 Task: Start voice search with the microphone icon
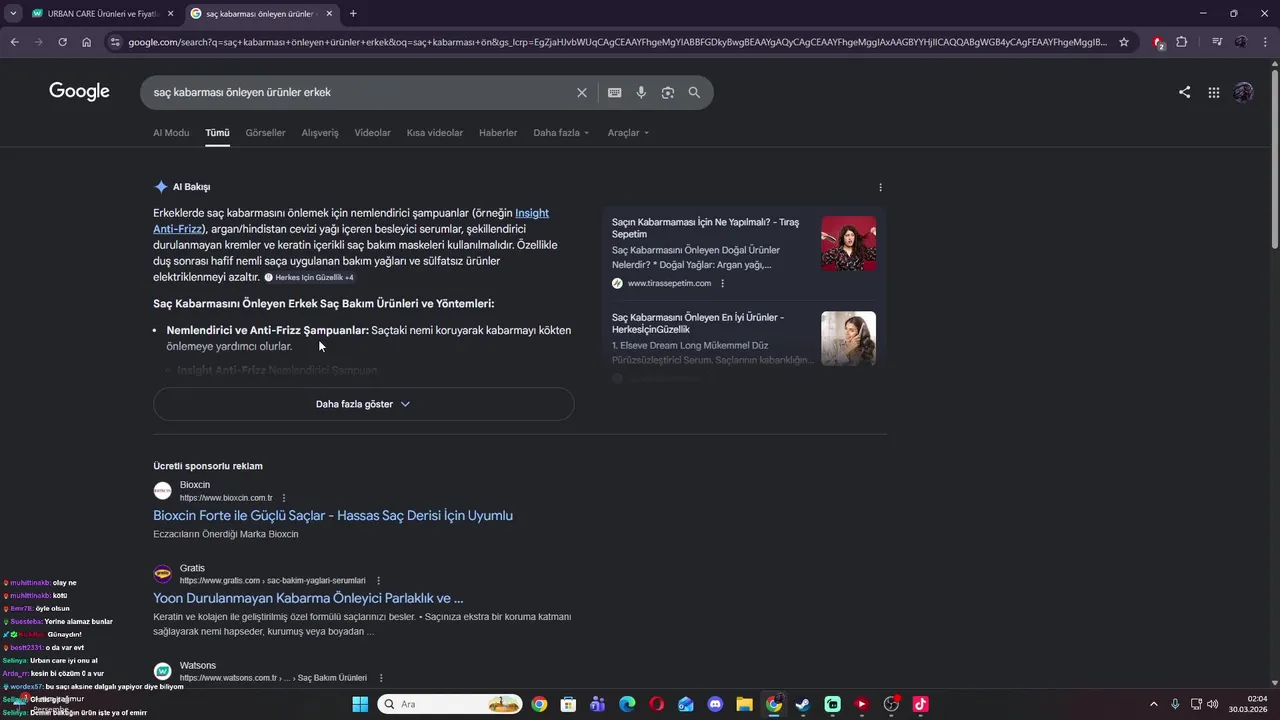pos(641,92)
